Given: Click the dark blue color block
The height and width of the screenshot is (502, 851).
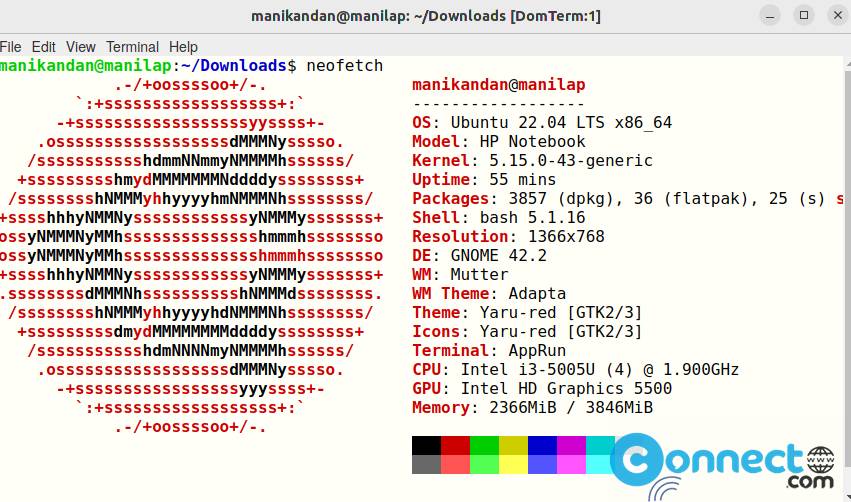Looking at the screenshot, I should point(542,446).
